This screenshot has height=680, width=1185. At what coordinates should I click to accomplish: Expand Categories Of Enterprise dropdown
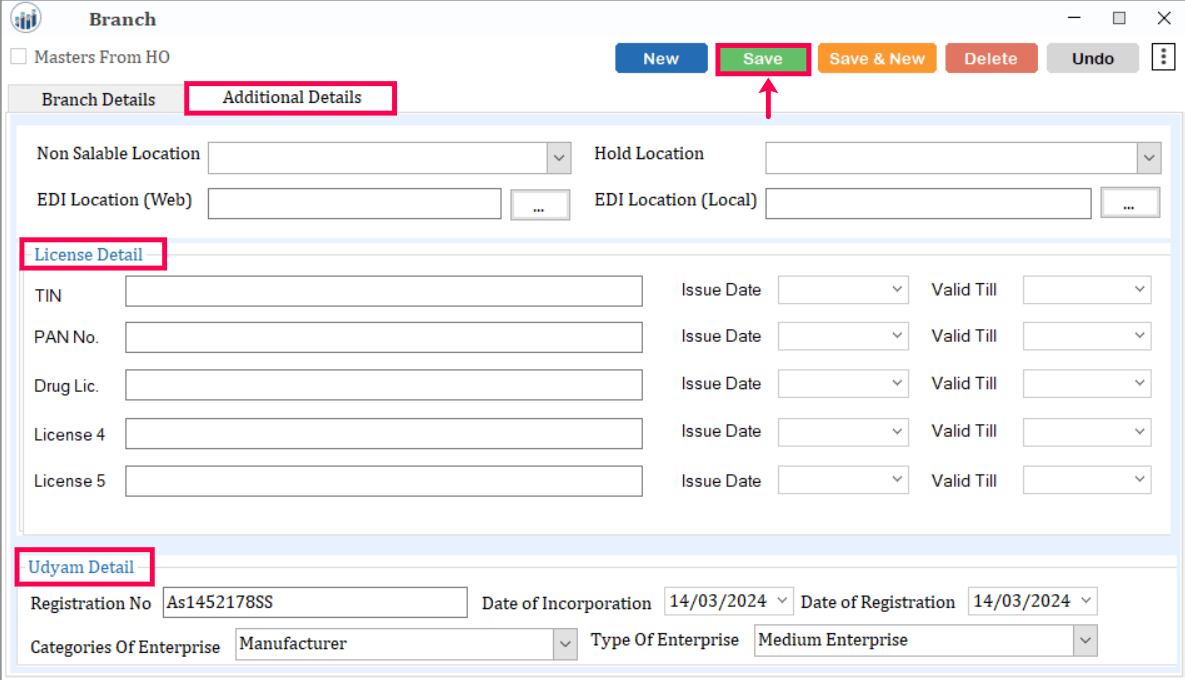point(565,644)
